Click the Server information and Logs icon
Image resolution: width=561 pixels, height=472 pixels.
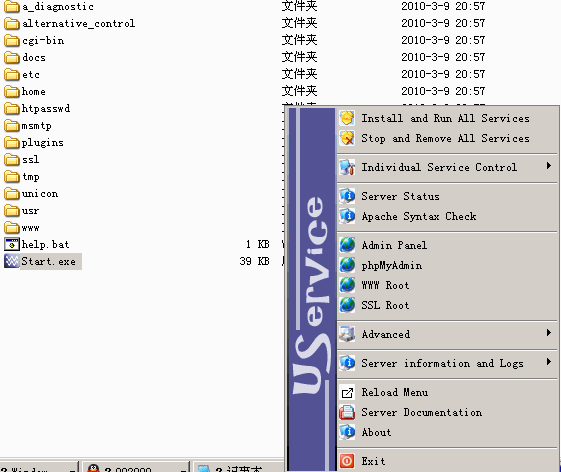tap(347, 363)
